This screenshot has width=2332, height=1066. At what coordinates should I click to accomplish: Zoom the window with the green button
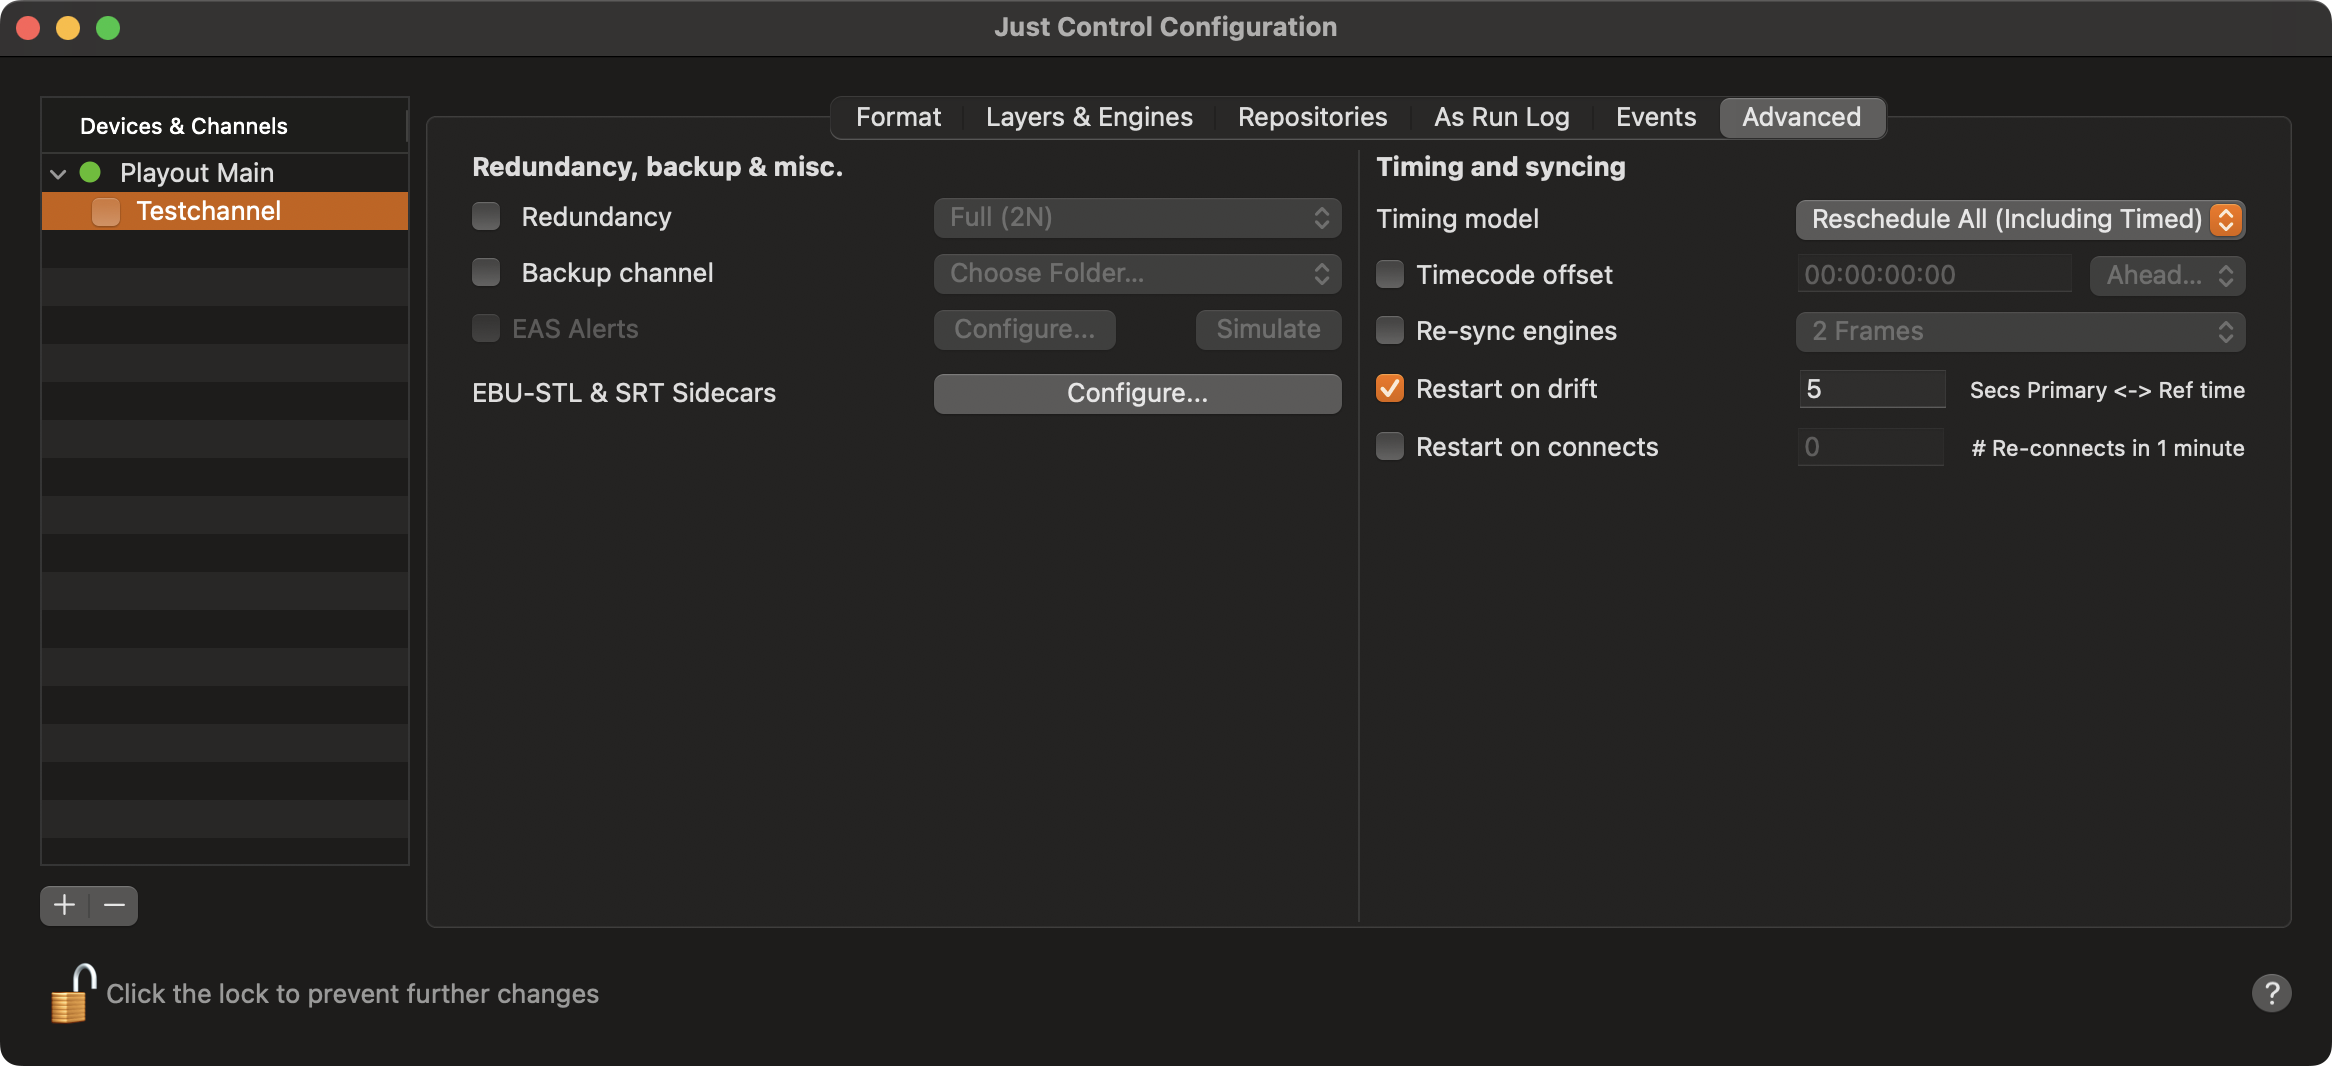pos(108,27)
